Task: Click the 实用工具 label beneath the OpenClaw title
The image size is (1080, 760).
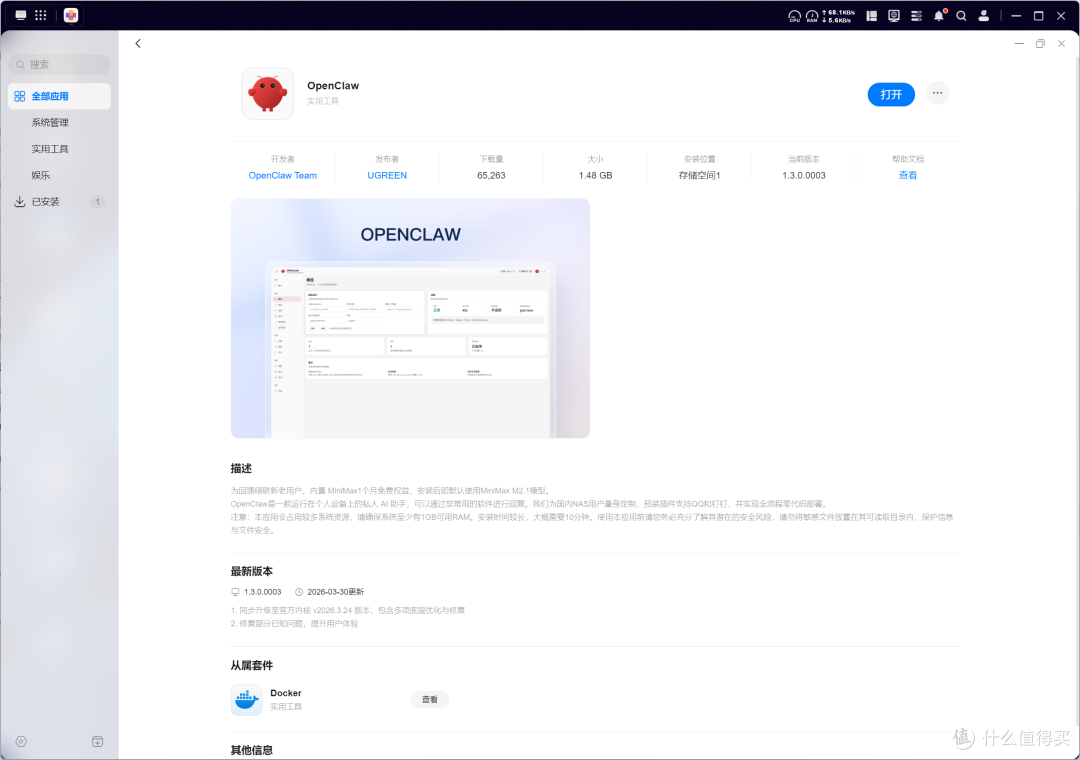Action: 322,101
